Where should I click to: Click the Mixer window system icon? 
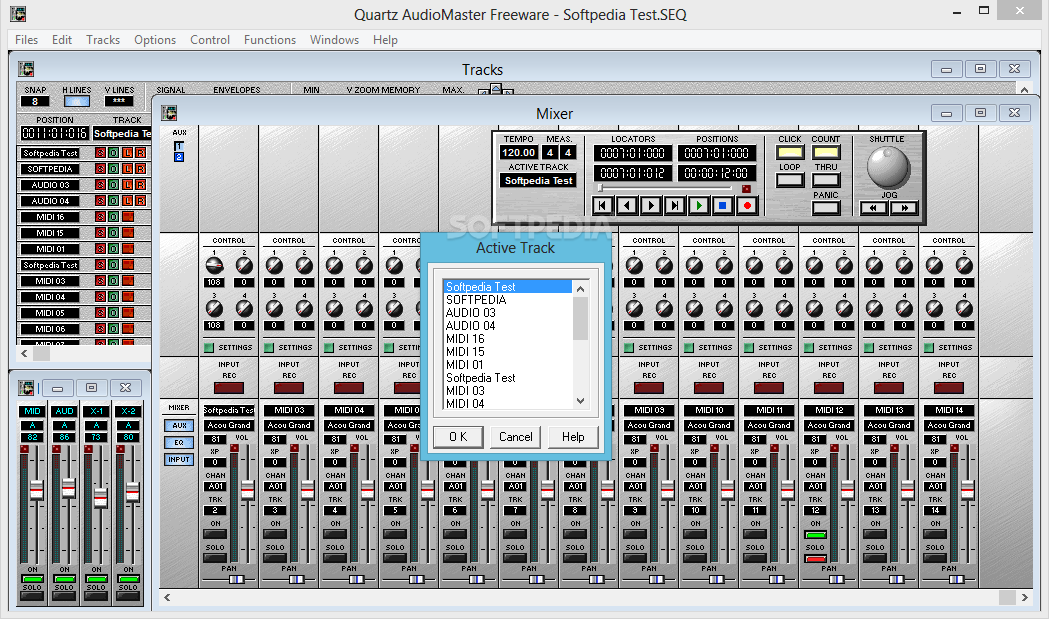[169, 113]
